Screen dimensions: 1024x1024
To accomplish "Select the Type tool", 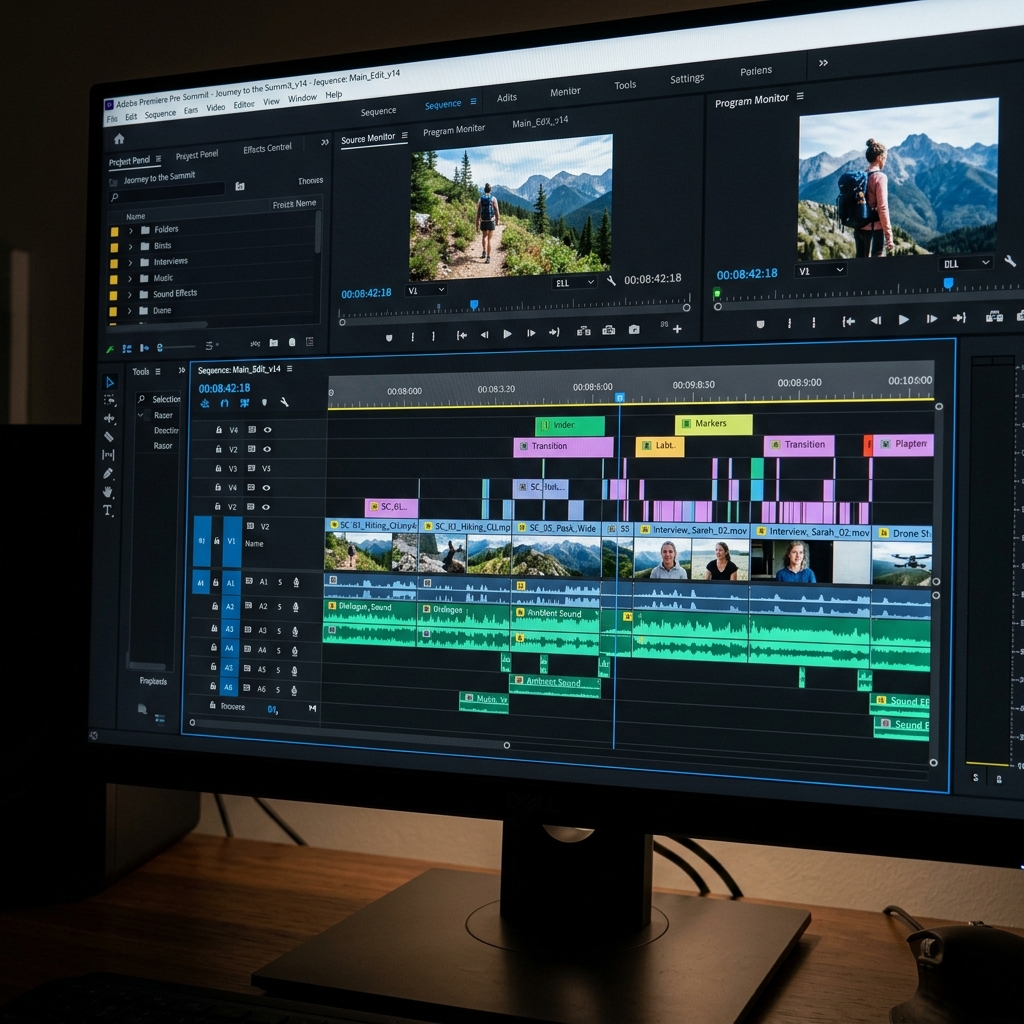I will point(108,511).
